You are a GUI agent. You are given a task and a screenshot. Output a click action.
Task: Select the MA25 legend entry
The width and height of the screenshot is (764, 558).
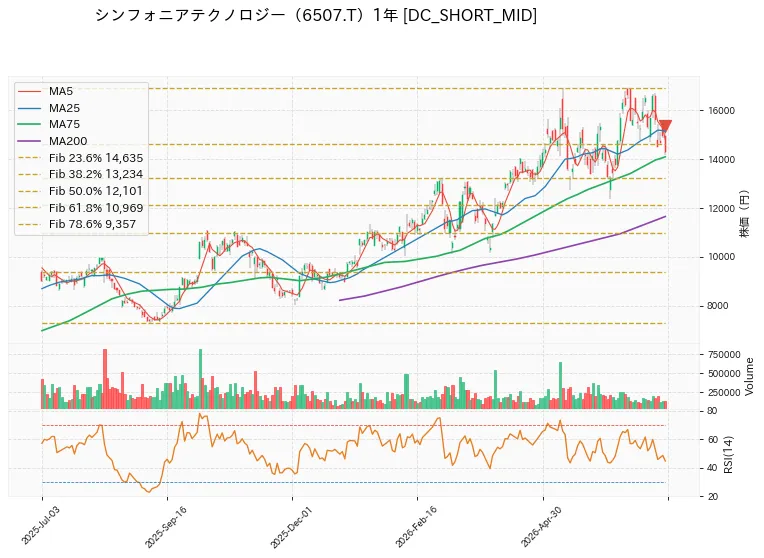pyautogui.click(x=49, y=108)
